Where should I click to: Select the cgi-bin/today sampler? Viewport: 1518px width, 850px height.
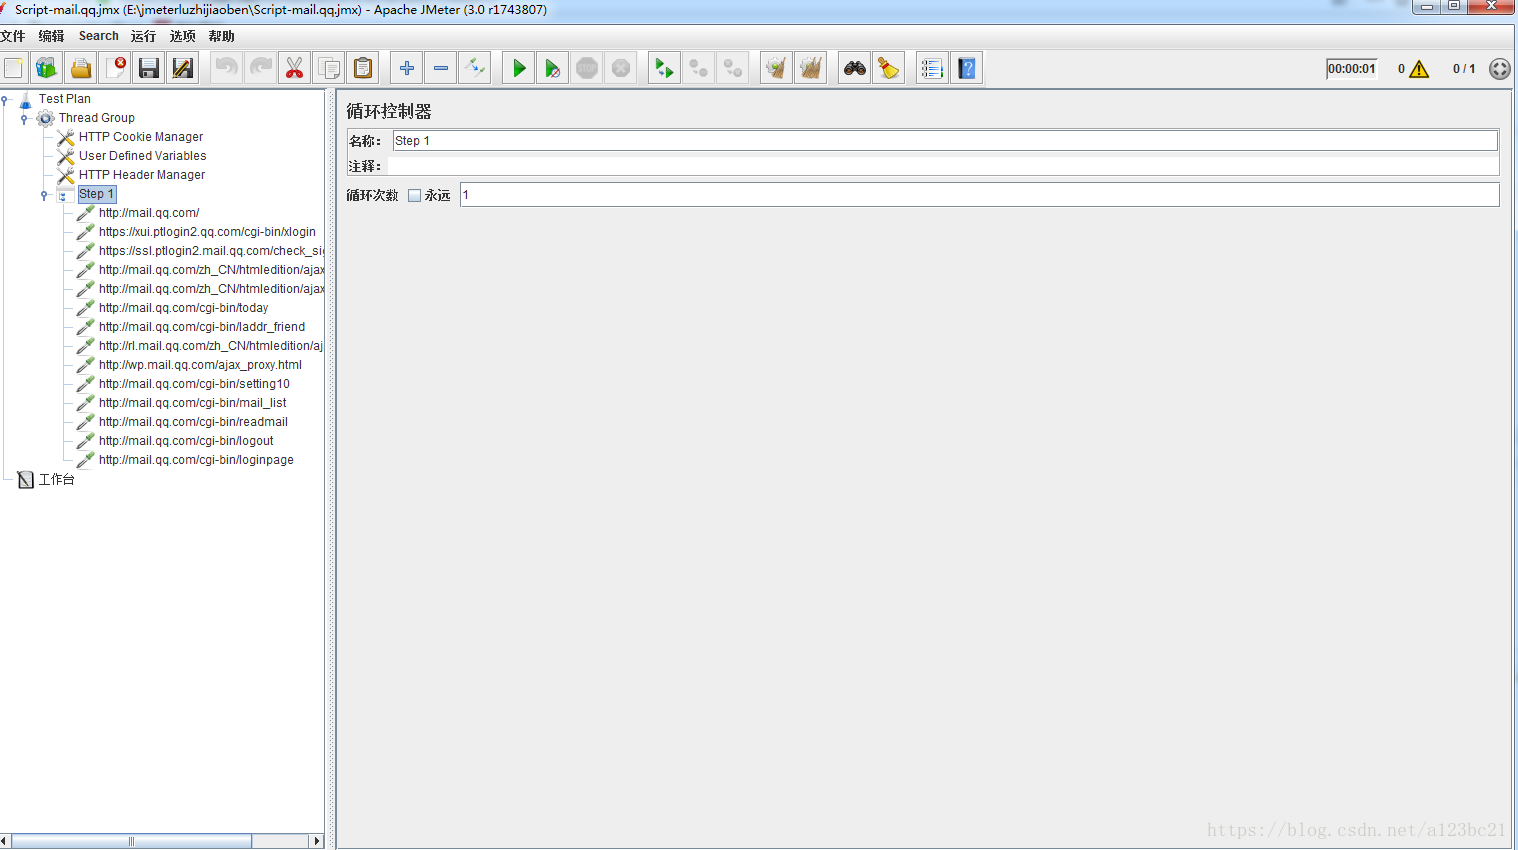(183, 308)
